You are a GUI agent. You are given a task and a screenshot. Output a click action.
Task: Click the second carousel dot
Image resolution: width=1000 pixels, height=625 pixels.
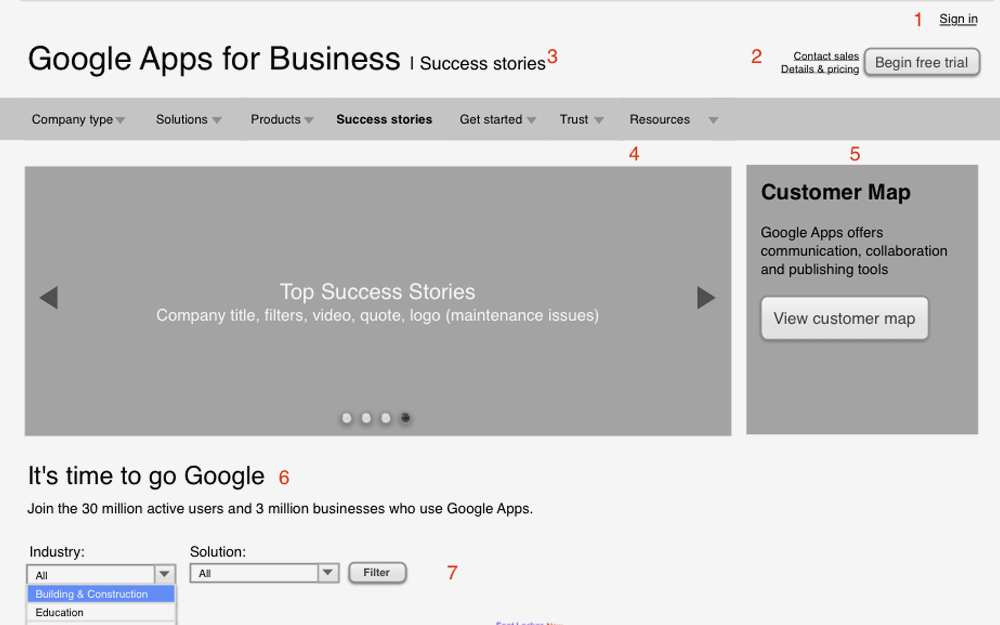point(366,418)
